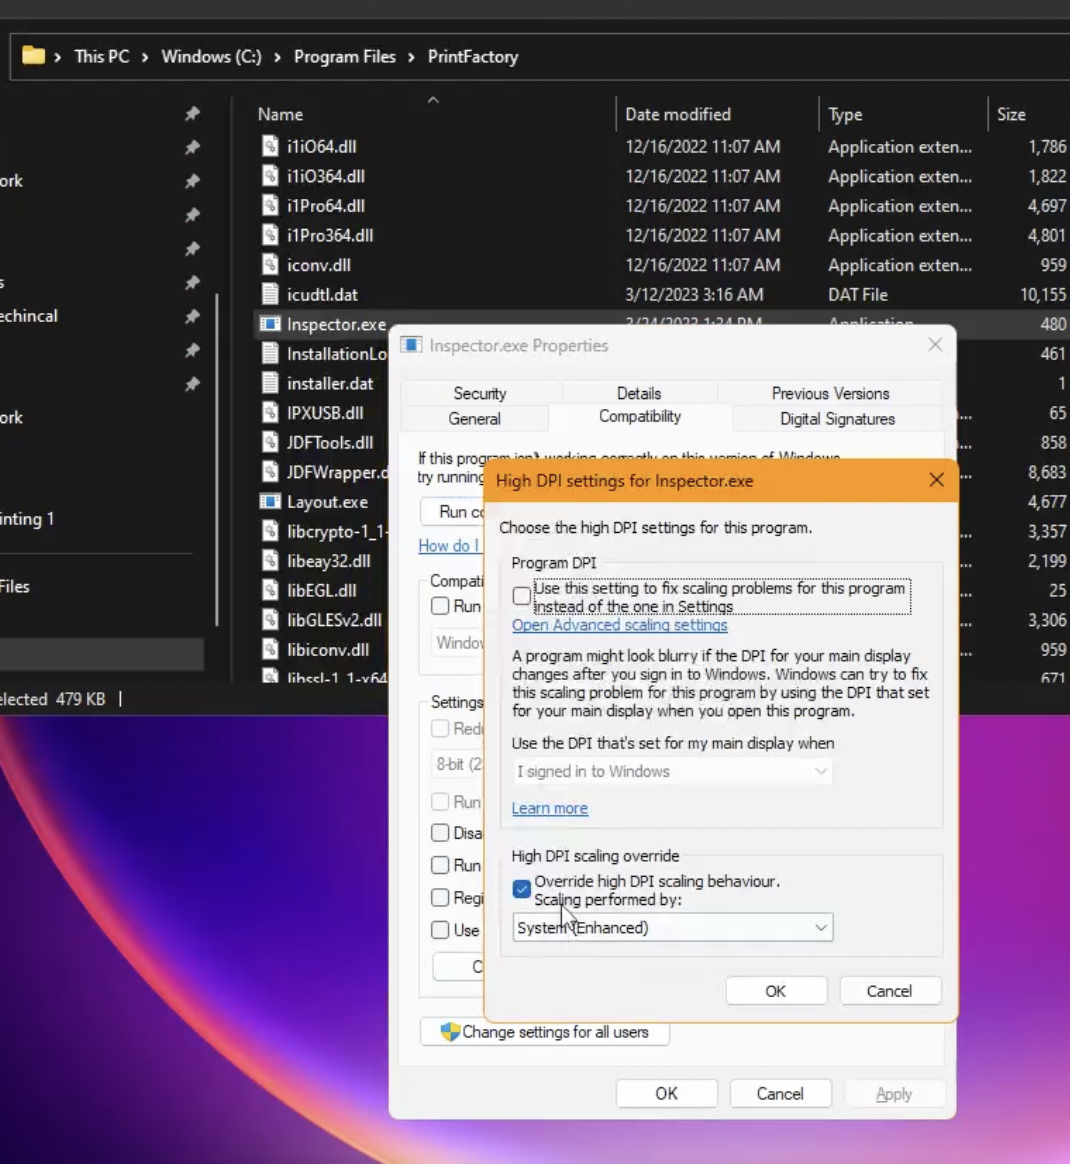Switch to the General tab
Image resolution: width=1070 pixels, height=1164 pixels.
coord(474,419)
